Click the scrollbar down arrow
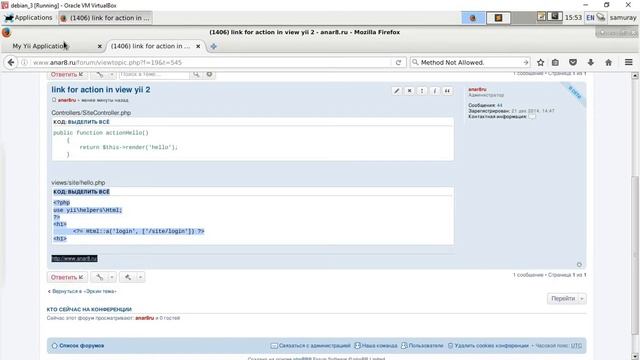Screen dimensions: 640x360 pos(635,357)
